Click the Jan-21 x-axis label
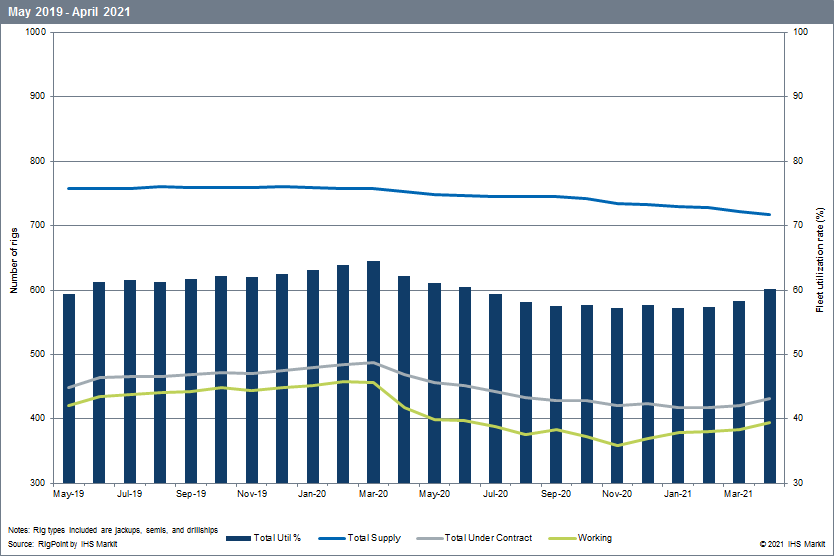This screenshot has width=834, height=556. (x=678, y=494)
